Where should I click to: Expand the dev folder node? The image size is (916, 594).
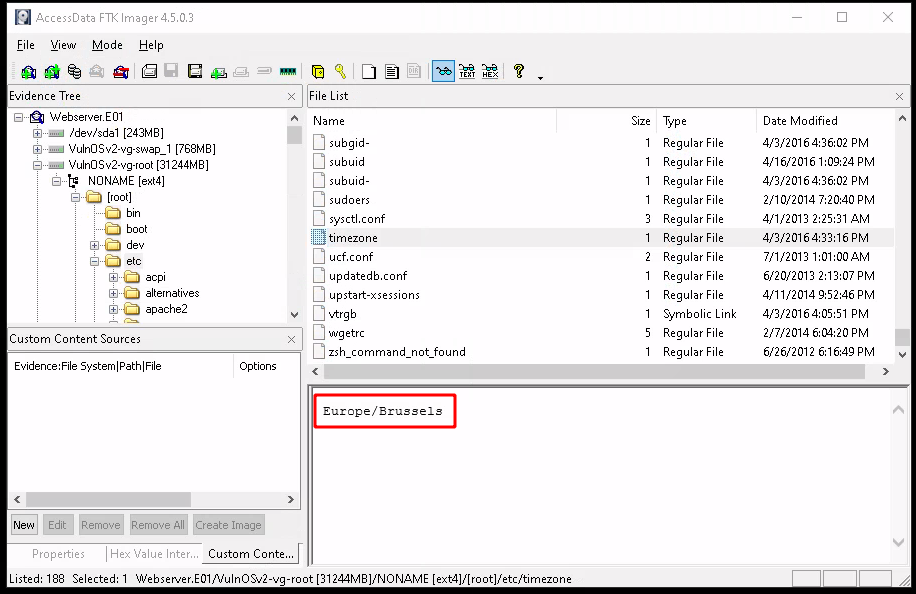click(x=95, y=245)
